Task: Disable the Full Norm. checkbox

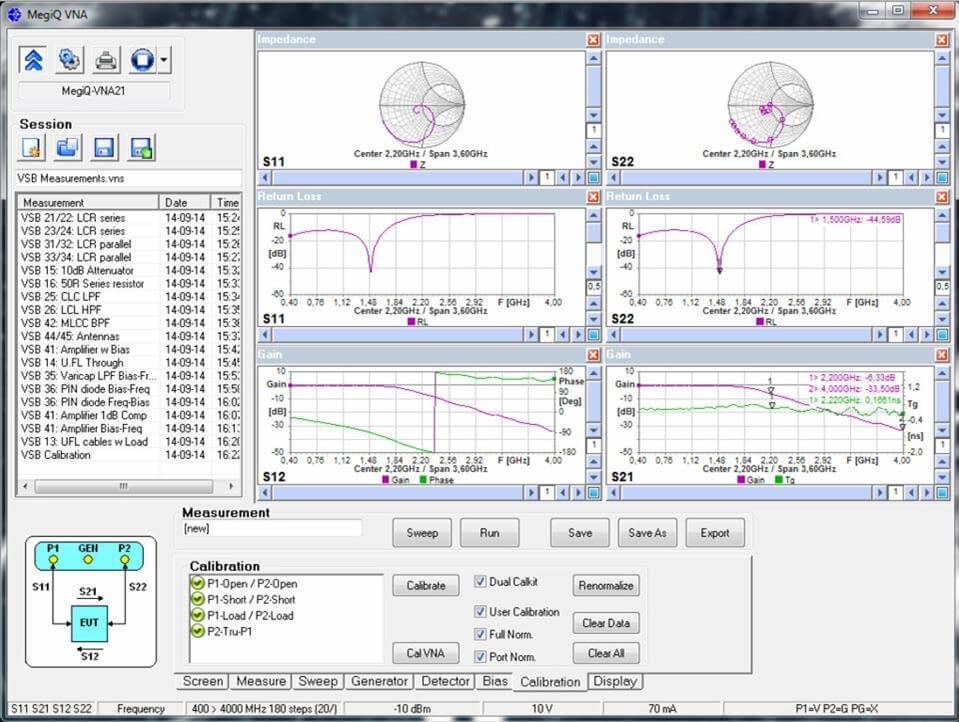Action: [x=481, y=635]
